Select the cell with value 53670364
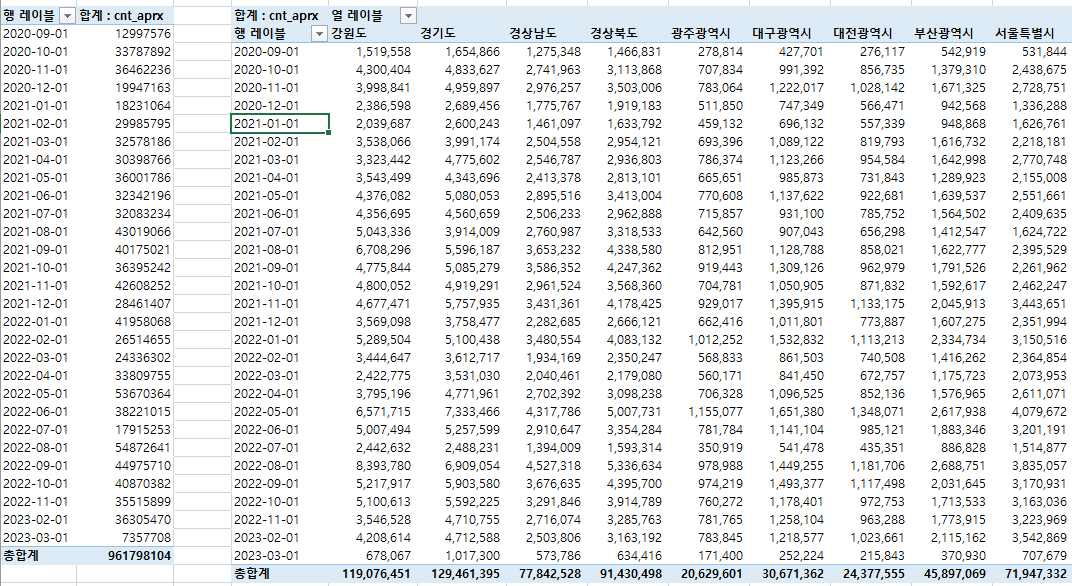 (x=143, y=394)
